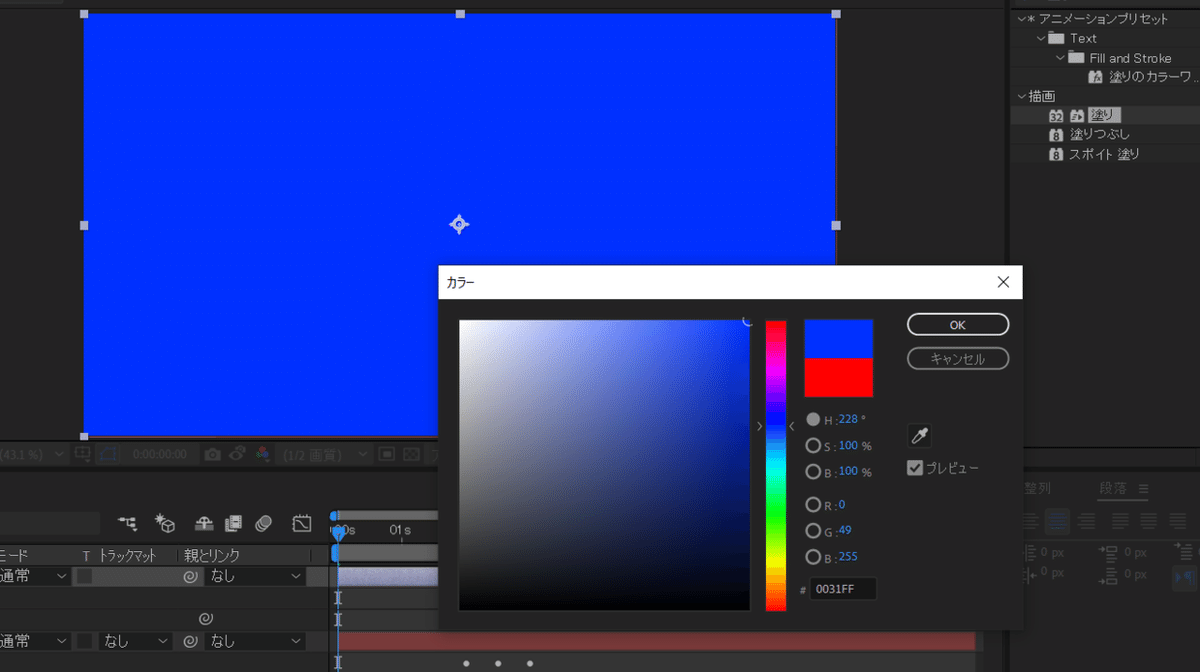The image size is (1200, 672).
Task: Pick the eyedropper in the color dialog
Action: pos(919,435)
